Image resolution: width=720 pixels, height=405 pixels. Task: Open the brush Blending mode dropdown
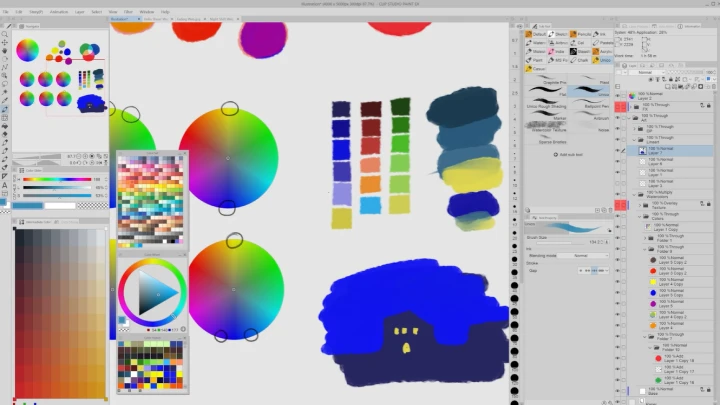pyautogui.click(x=584, y=255)
